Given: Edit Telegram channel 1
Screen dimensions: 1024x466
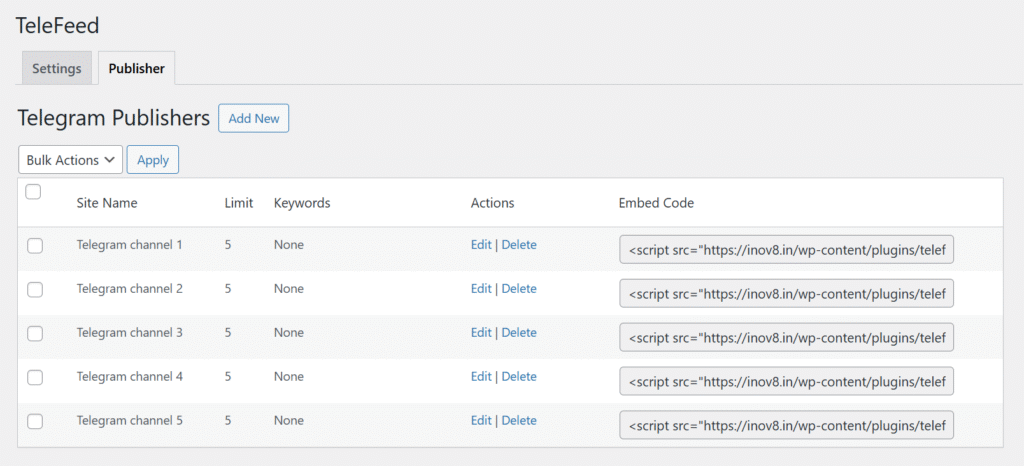Looking at the screenshot, I should tap(481, 245).
